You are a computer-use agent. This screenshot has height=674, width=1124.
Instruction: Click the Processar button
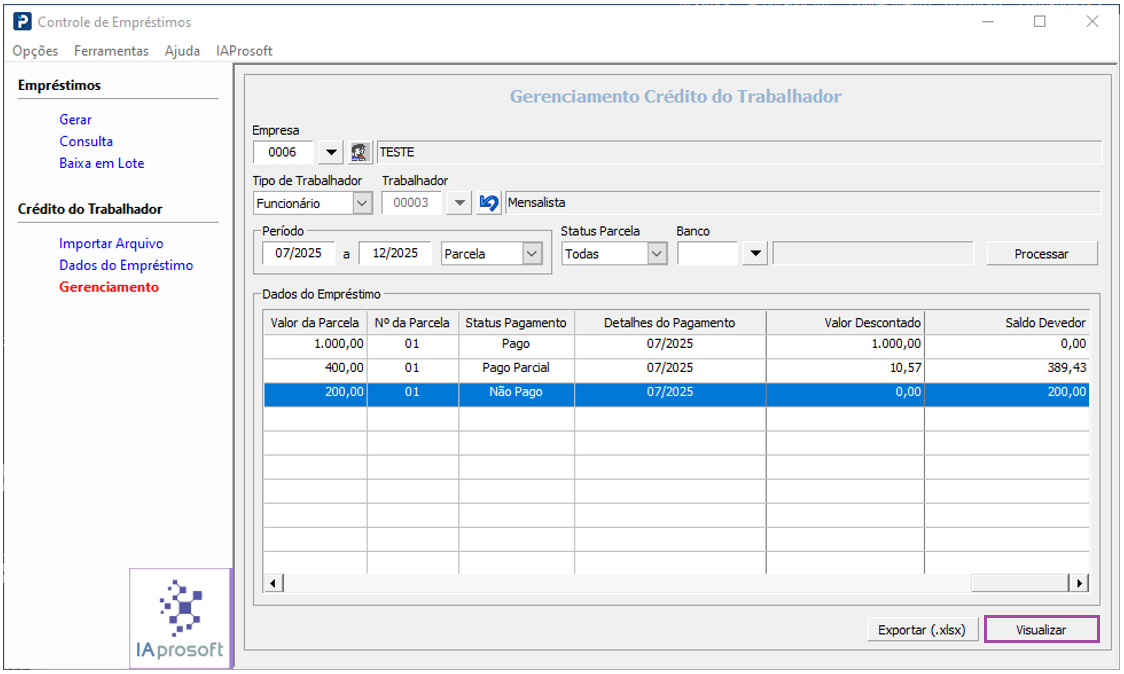click(x=1041, y=254)
